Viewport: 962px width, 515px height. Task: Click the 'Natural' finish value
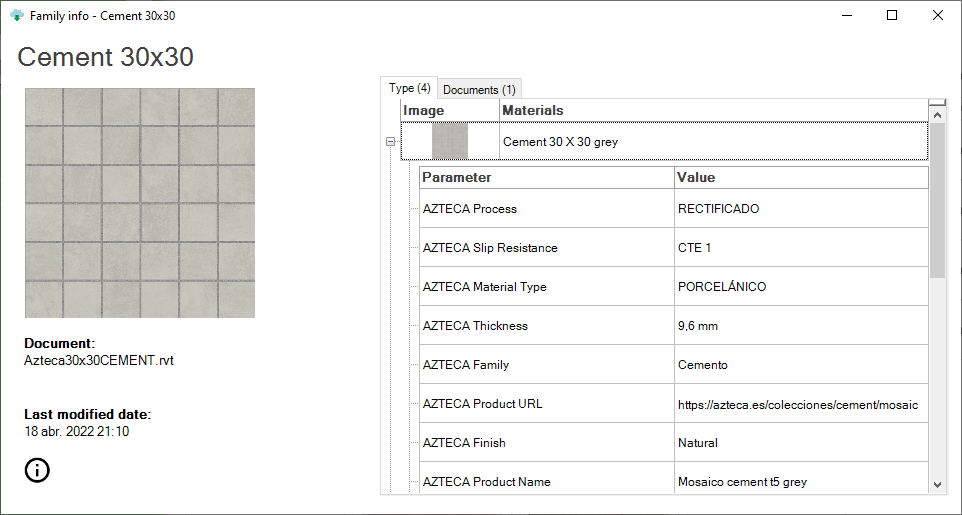pos(801,443)
